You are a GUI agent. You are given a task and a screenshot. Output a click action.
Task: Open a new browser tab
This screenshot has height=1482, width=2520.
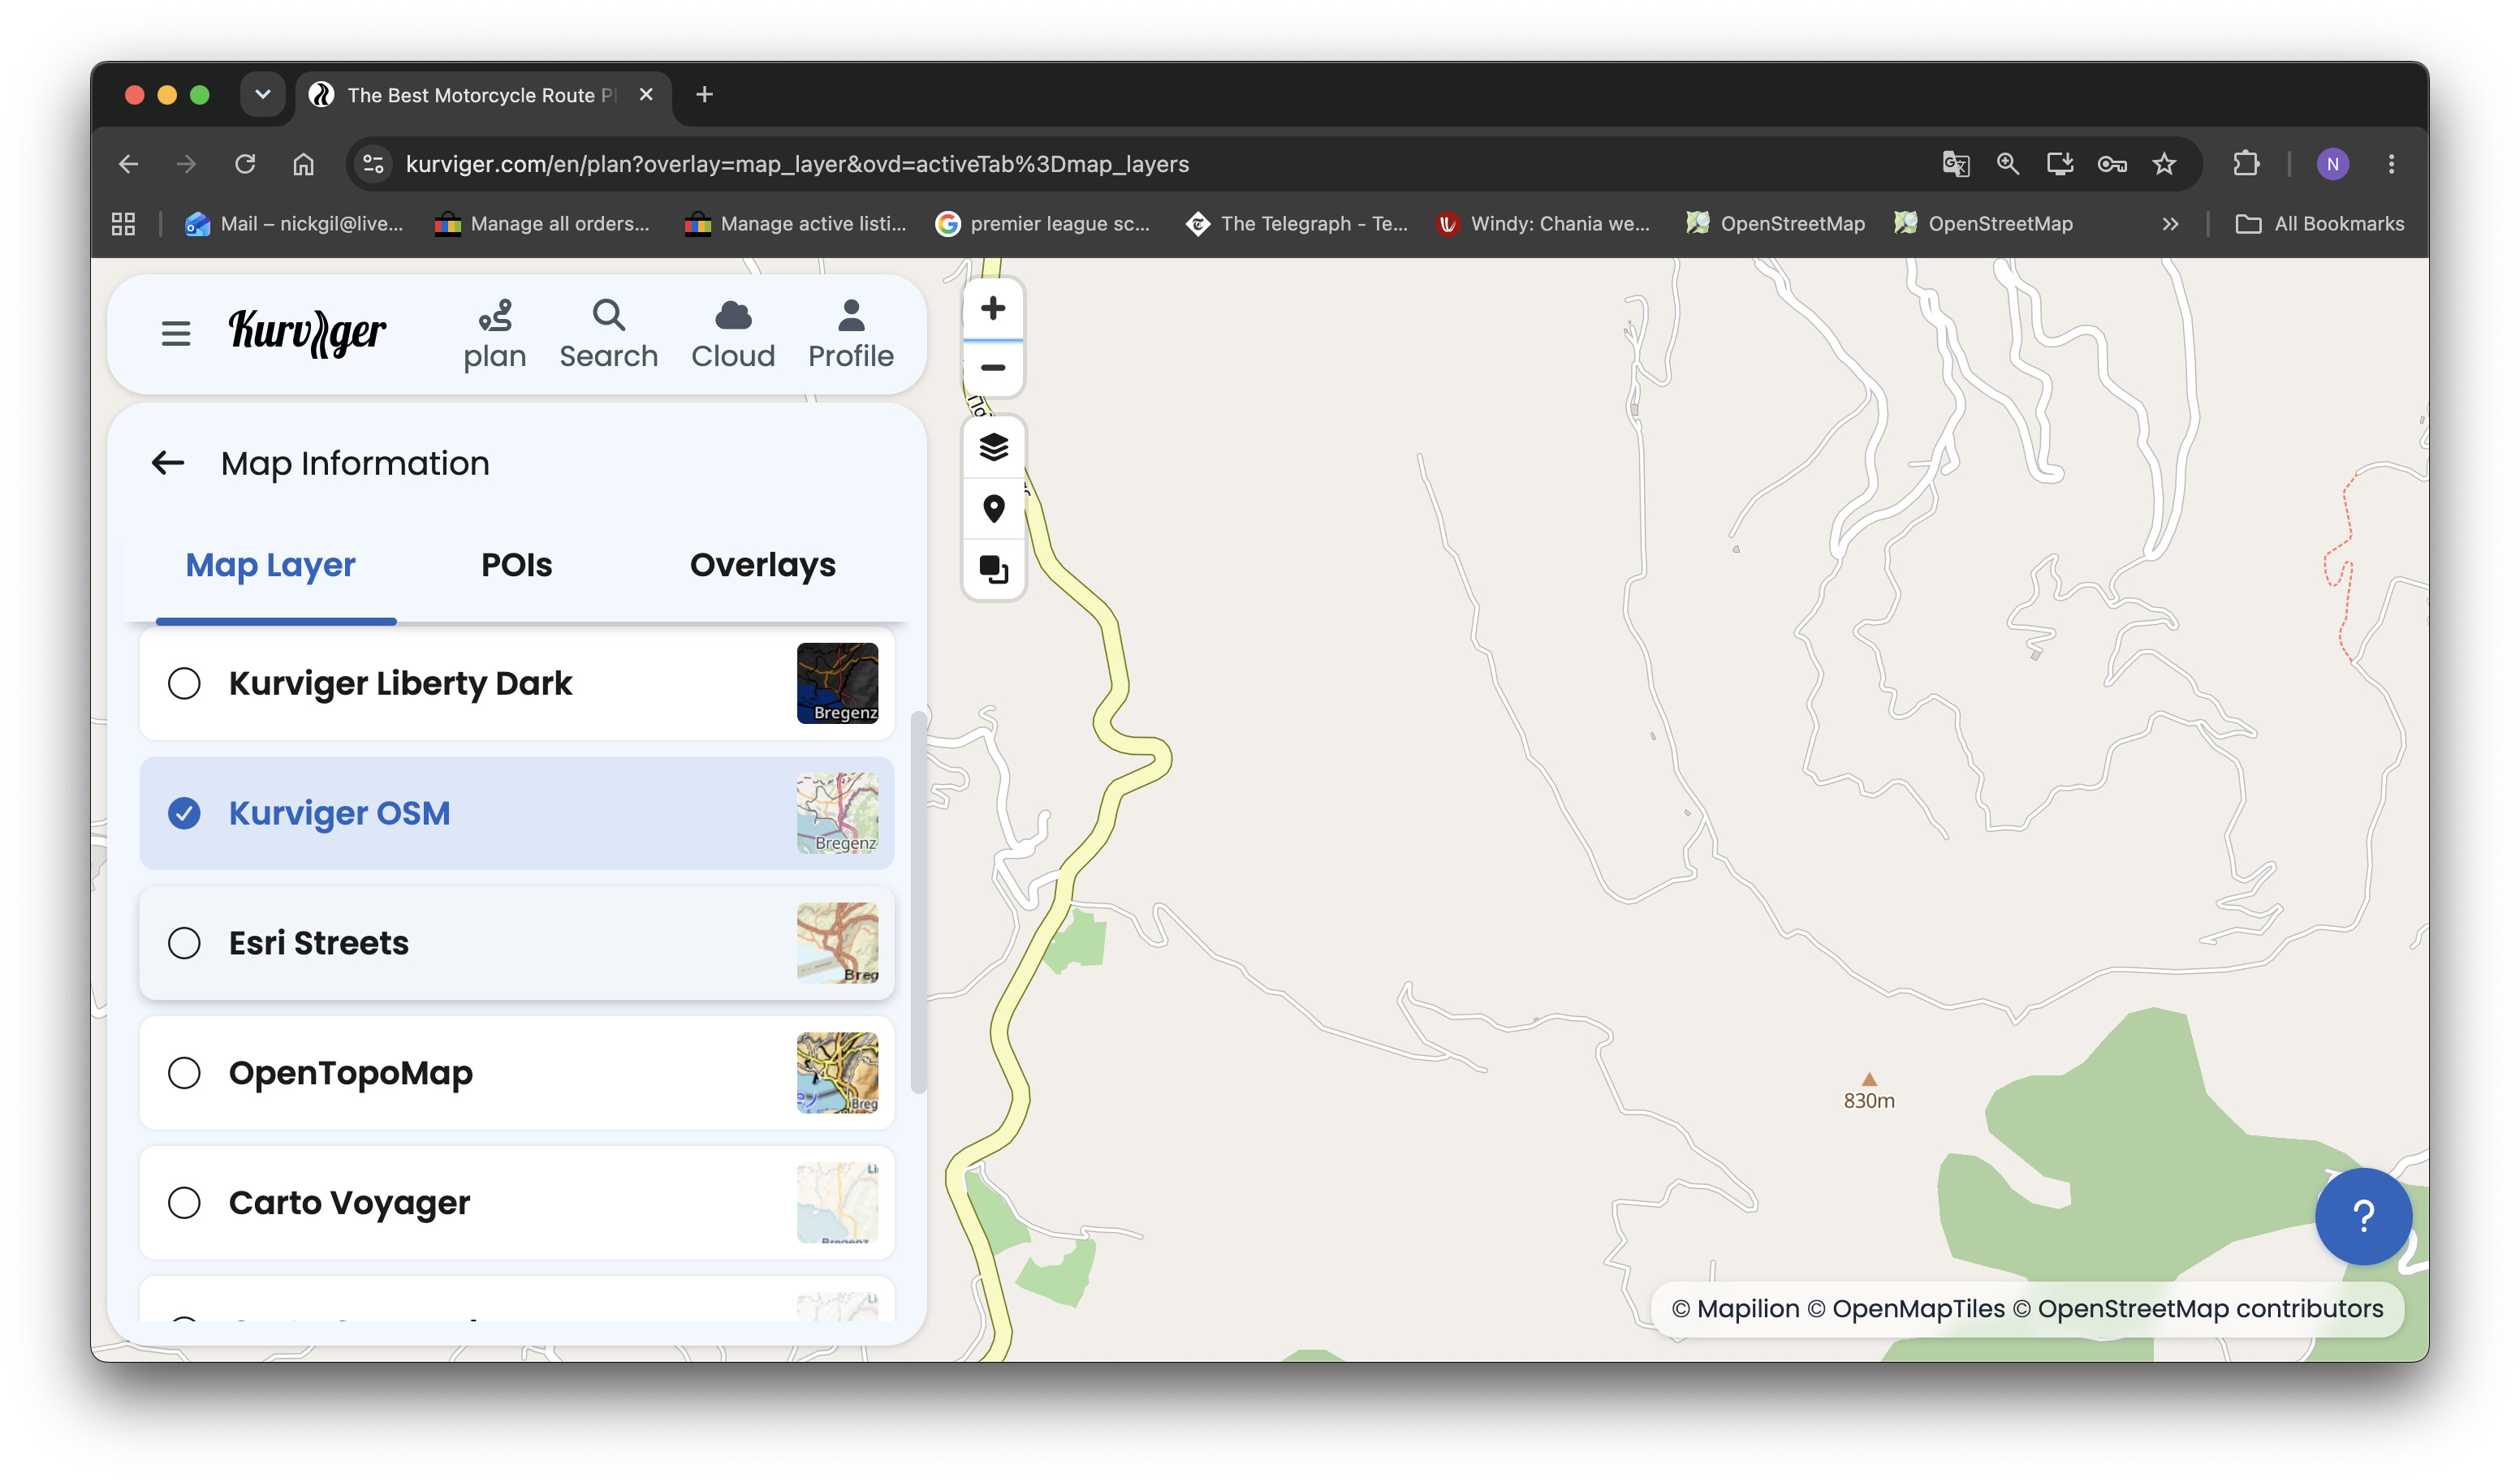[x=704, y=95]
